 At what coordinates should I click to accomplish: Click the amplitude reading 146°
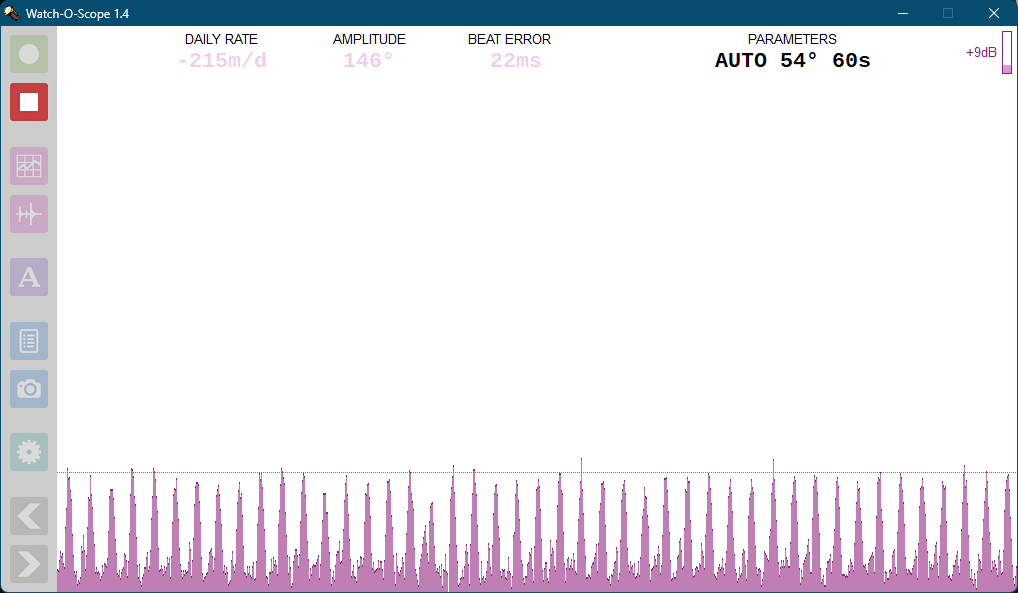[x=368, y=60]
